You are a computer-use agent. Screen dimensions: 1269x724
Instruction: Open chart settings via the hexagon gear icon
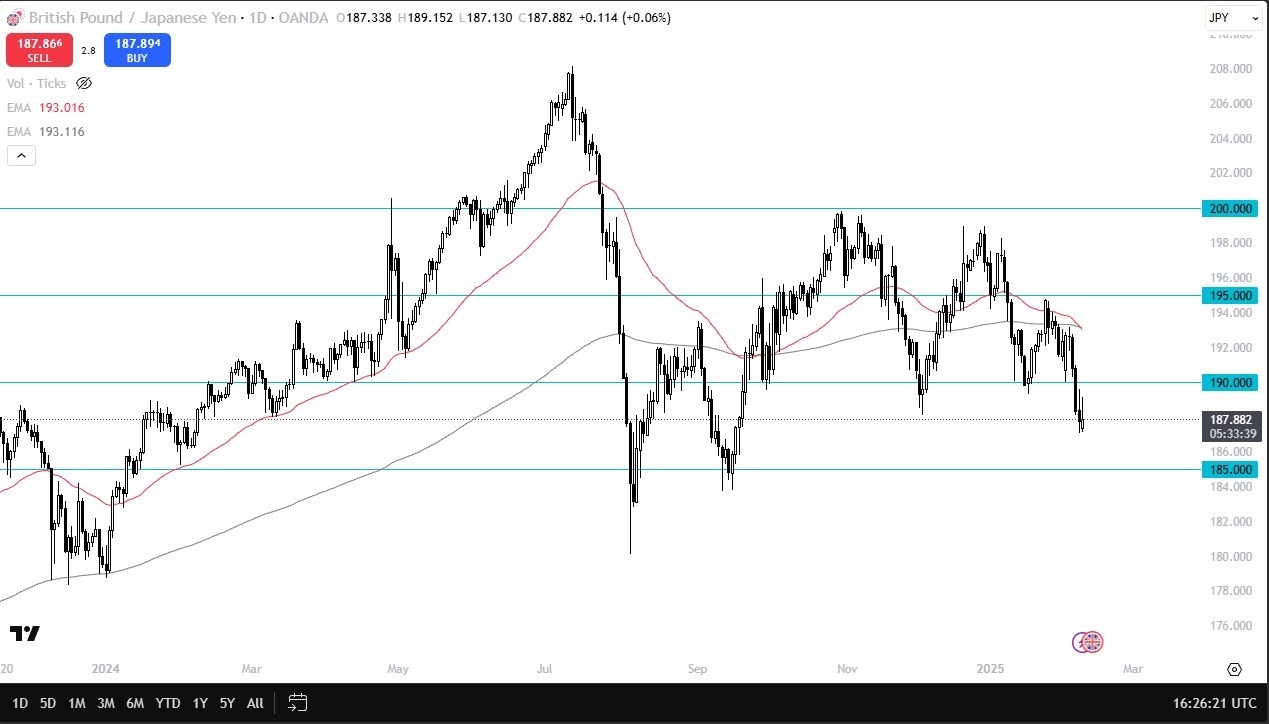click(1233, 669)
